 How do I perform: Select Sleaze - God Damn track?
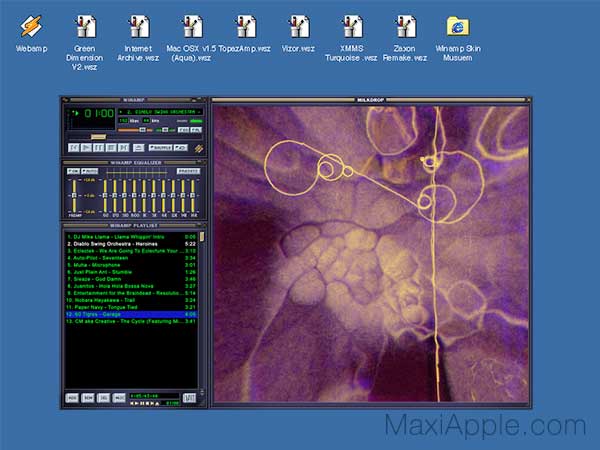click(x=131, y=279)
